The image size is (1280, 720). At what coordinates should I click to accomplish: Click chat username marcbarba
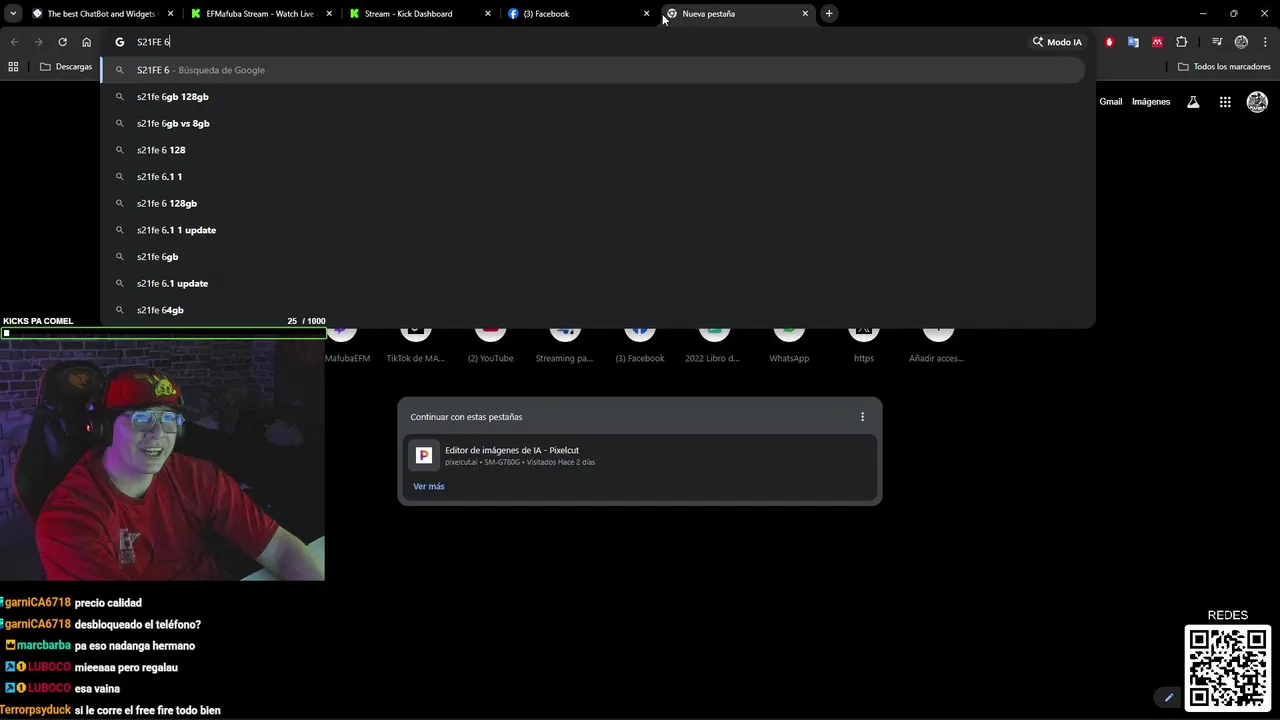click(x=43, y=646)
